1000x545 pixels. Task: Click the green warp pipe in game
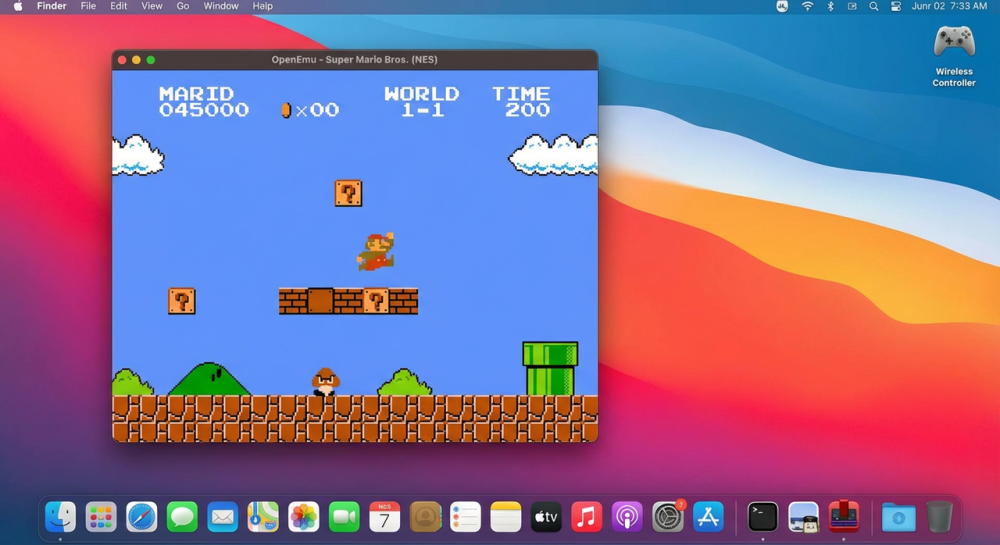coord(550,368)
